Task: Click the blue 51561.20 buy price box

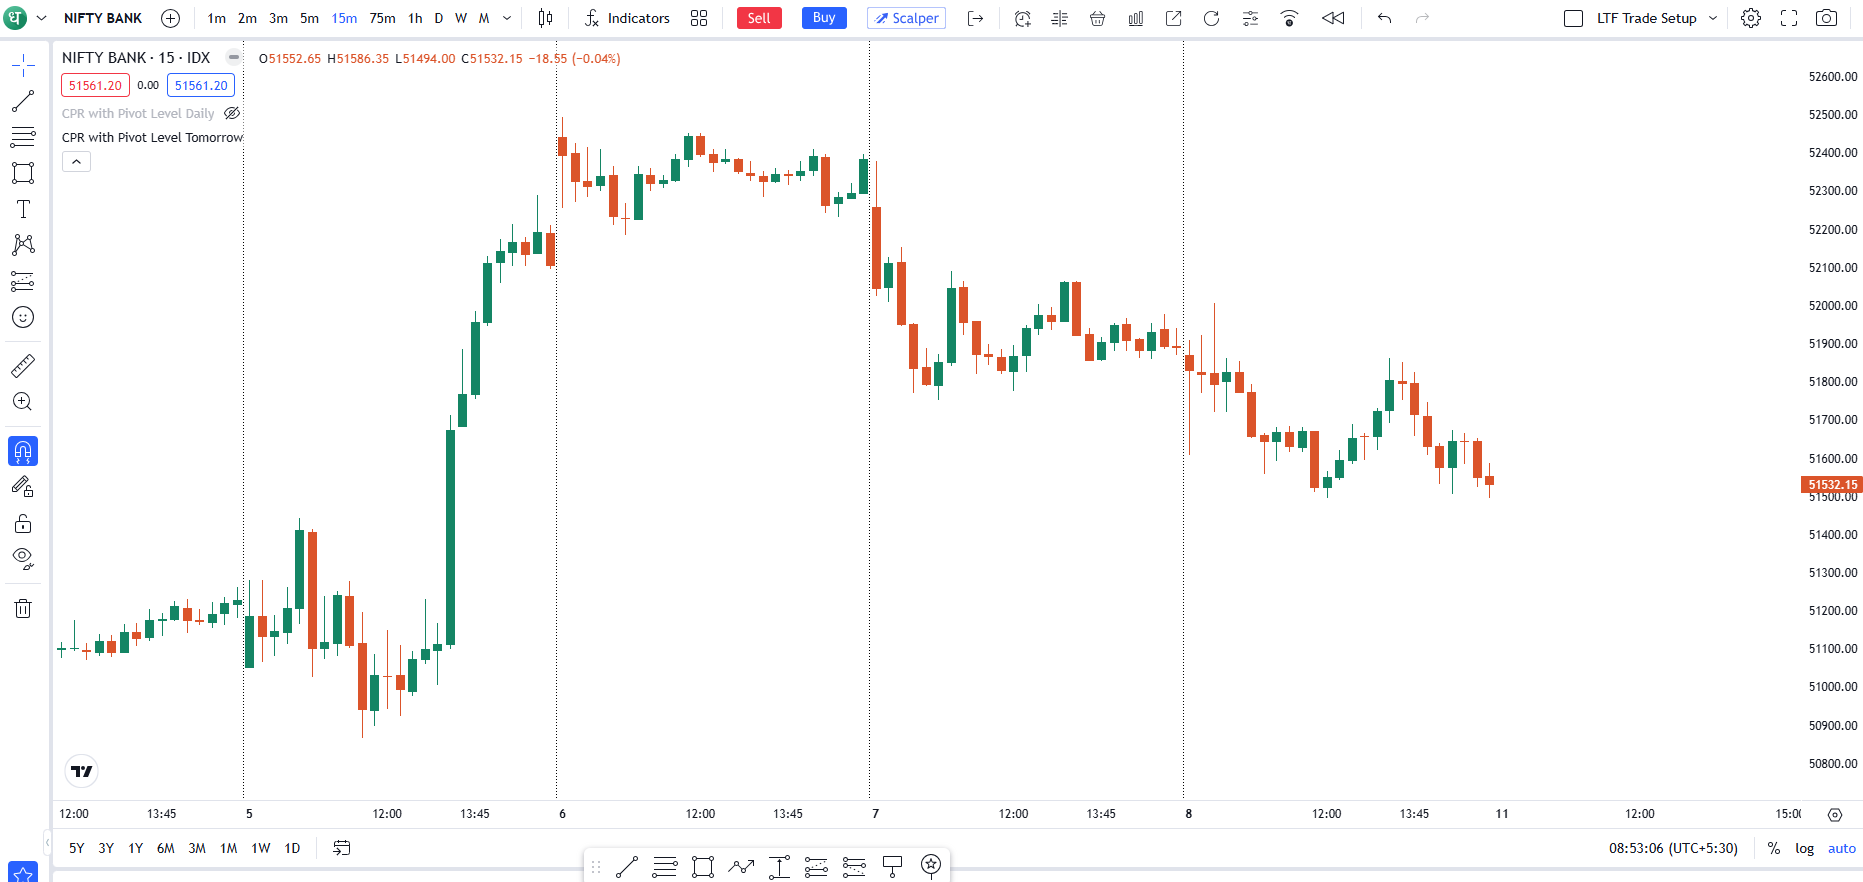Action: (201, 86)
